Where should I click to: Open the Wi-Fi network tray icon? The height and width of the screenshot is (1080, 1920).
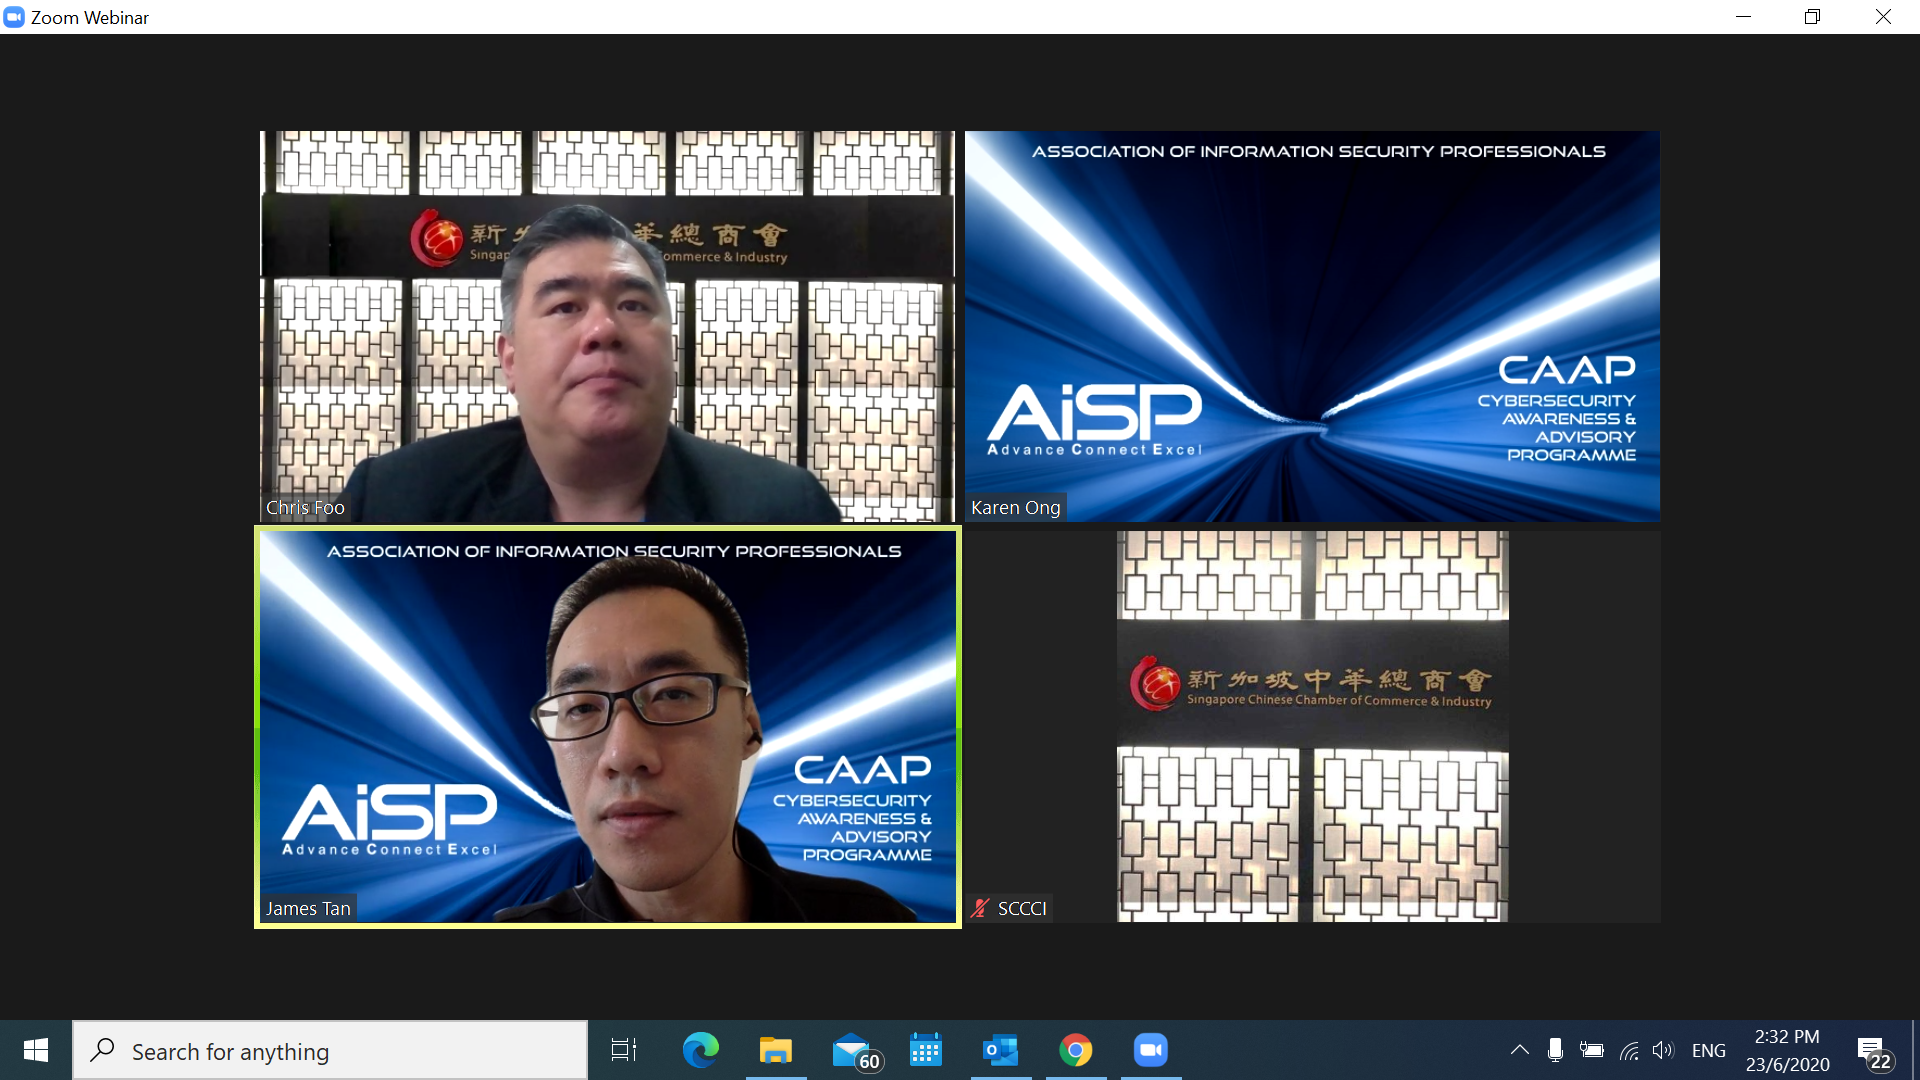pyautogui.click(x=1629, y=1050)
